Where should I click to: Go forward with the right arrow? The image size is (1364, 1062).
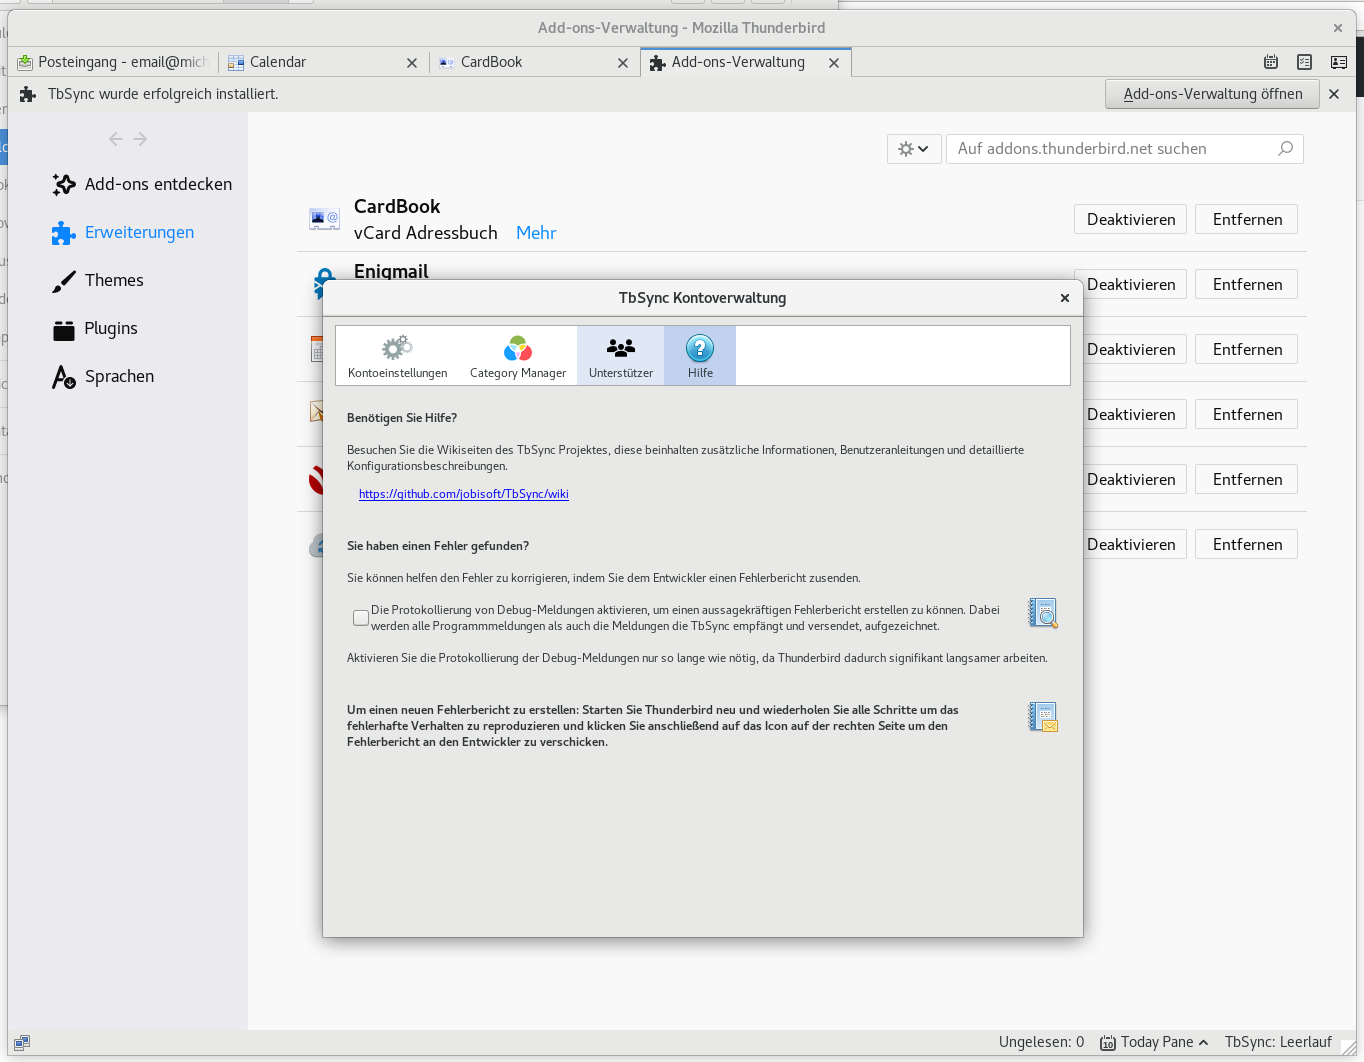pos(140,139)
